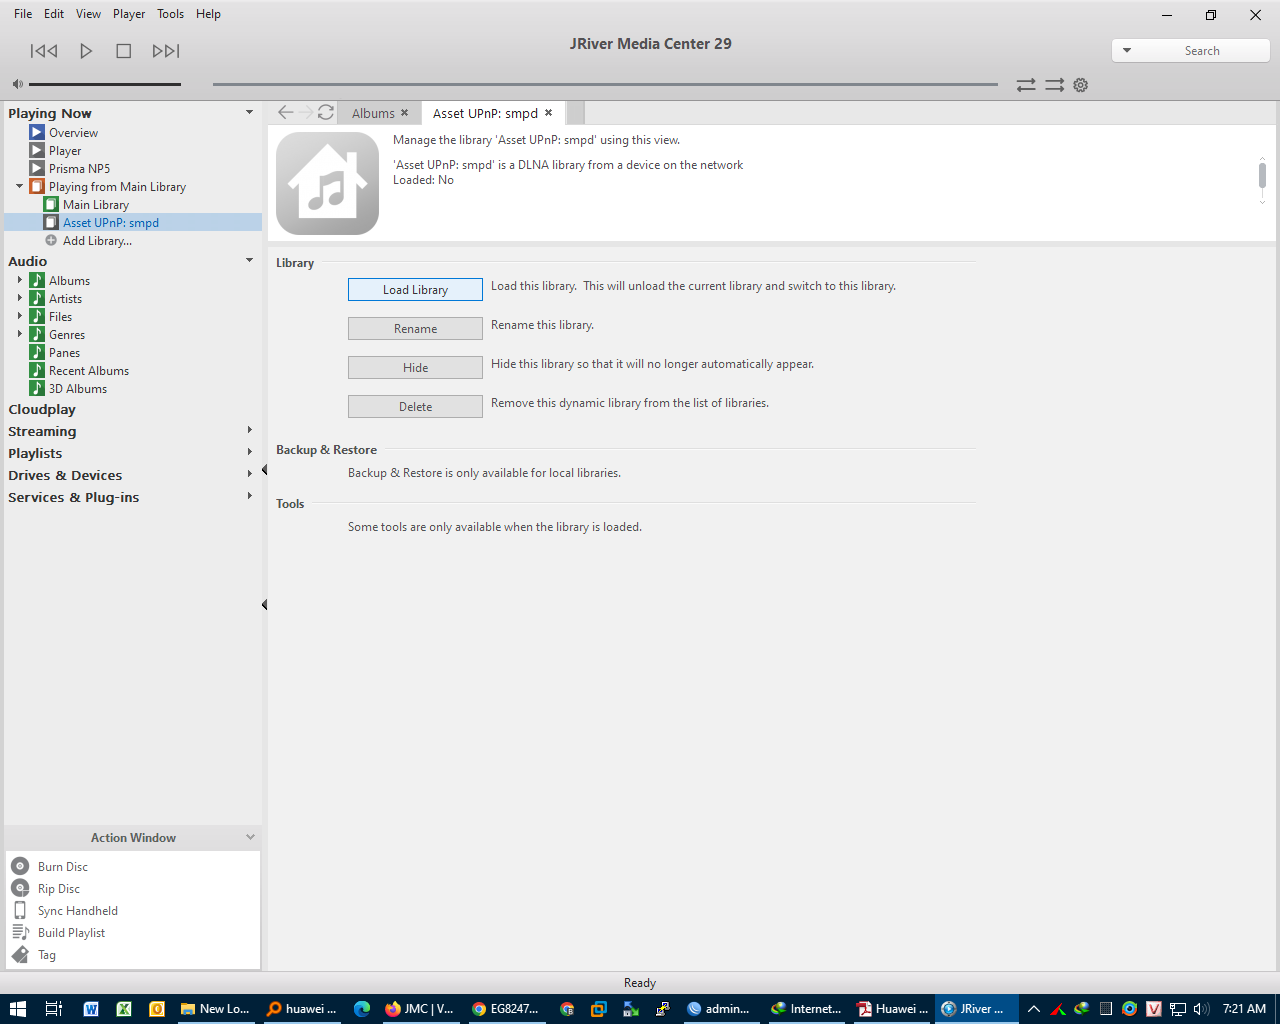Toggle the repeat mode icon
The width and height of the screenshot is (1280, 1024).
(1026, 85)
